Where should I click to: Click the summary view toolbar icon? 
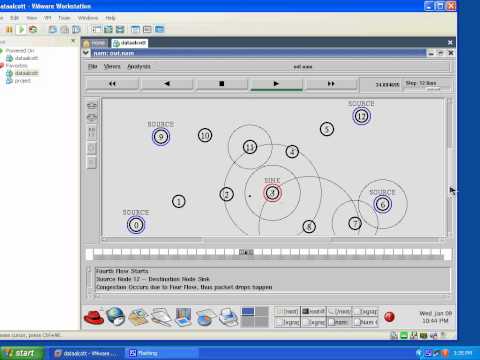[135, 29]
